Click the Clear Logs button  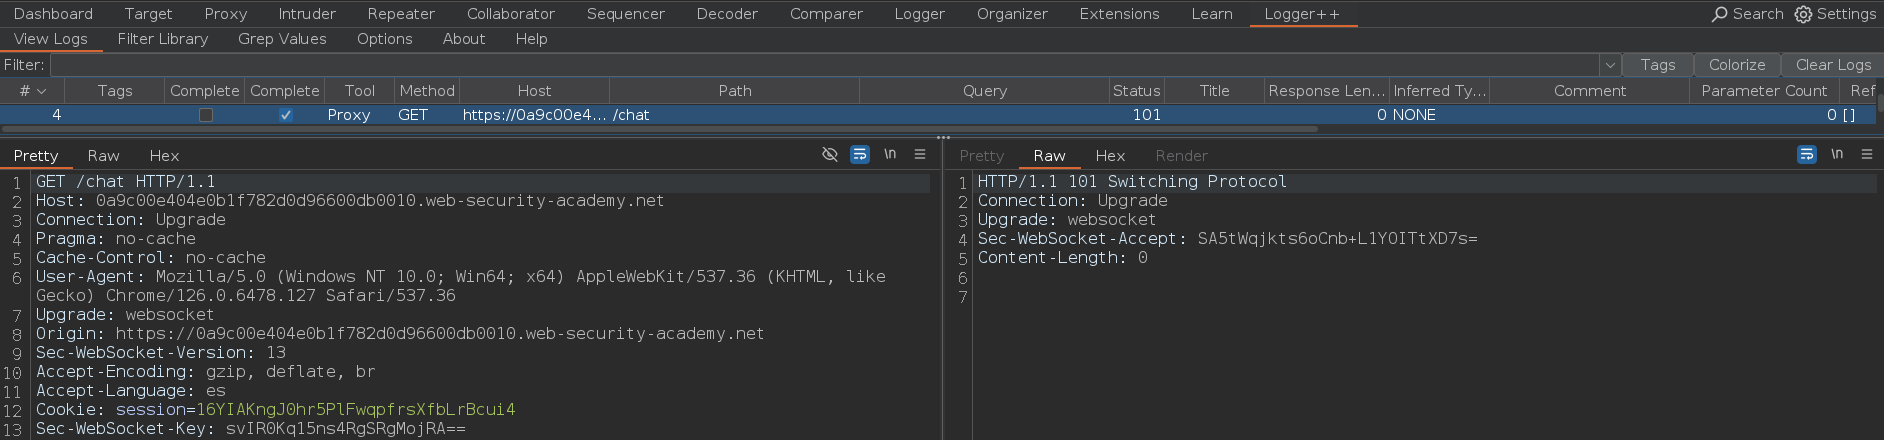coord(1833,65)
